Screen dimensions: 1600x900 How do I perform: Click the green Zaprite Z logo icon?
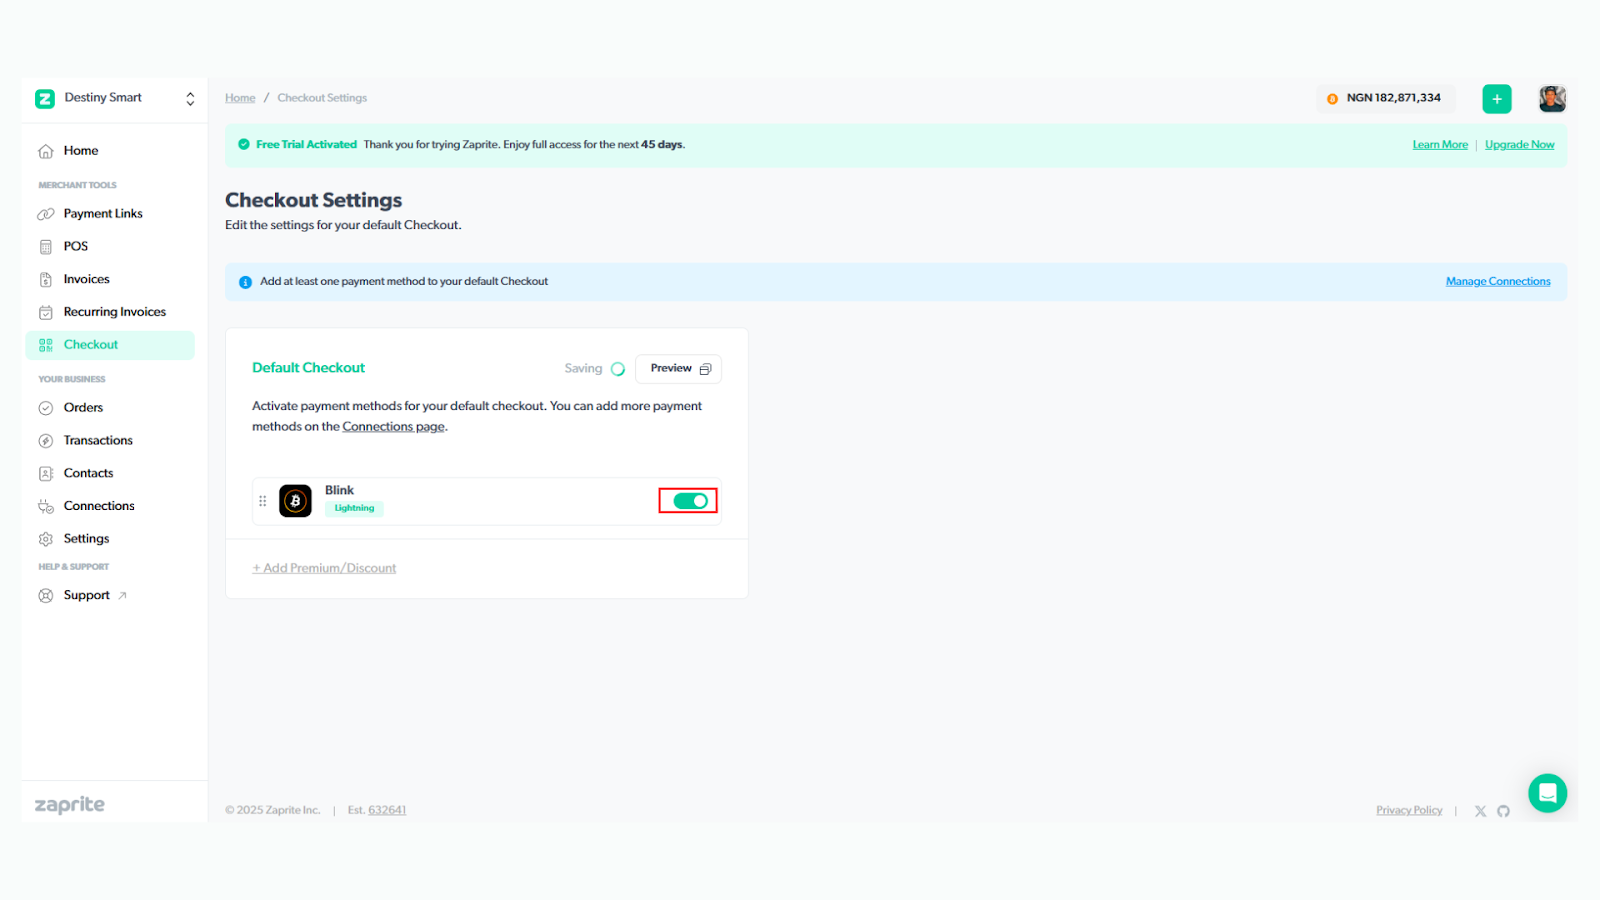point(45,98)
